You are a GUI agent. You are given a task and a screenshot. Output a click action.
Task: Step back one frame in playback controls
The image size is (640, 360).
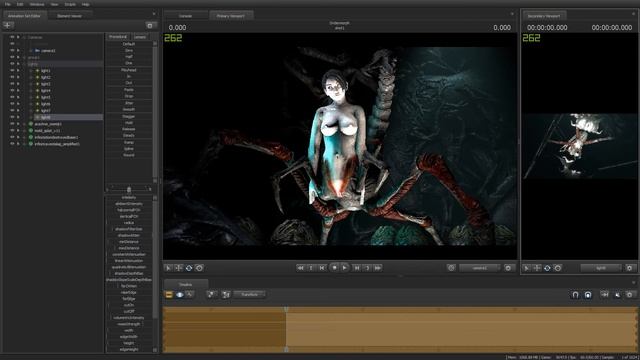tap(322, 268)
